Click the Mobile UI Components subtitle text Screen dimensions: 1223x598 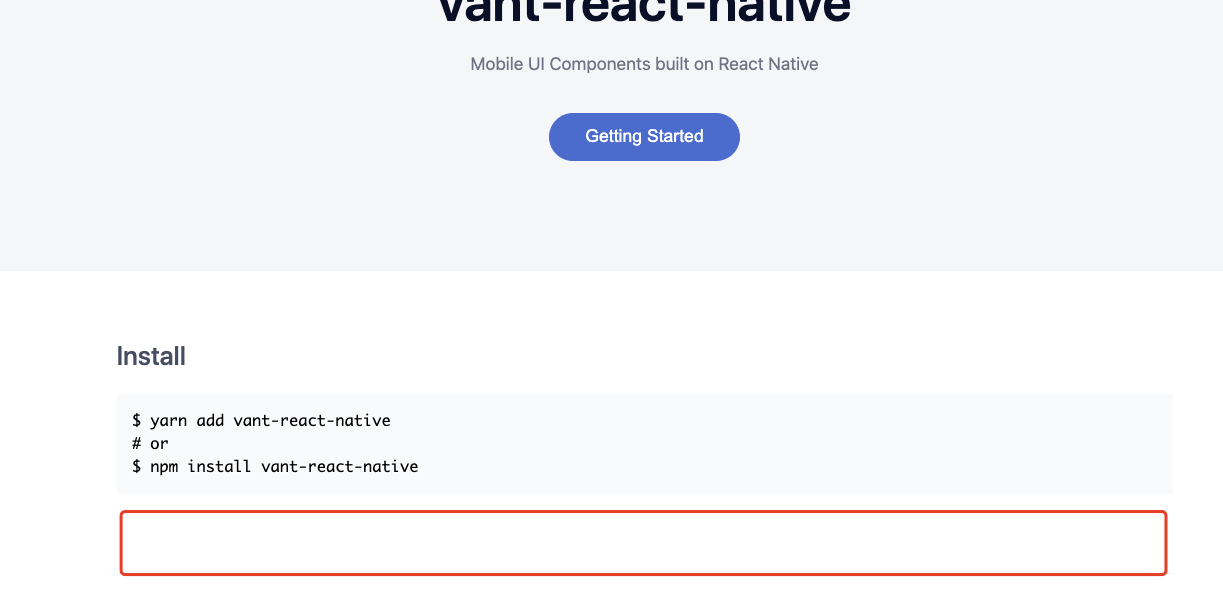[x=644, y=63]
